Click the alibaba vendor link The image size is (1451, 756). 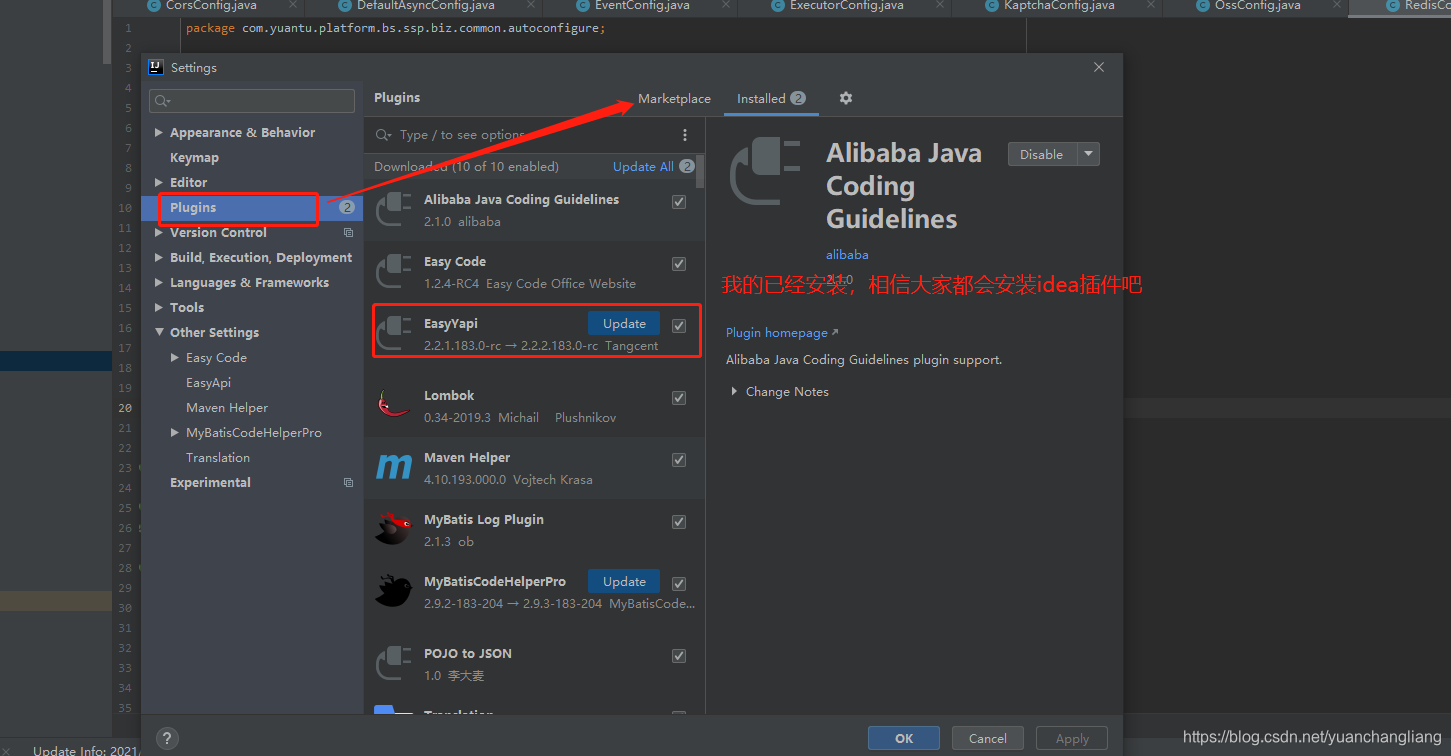[847, 255]
